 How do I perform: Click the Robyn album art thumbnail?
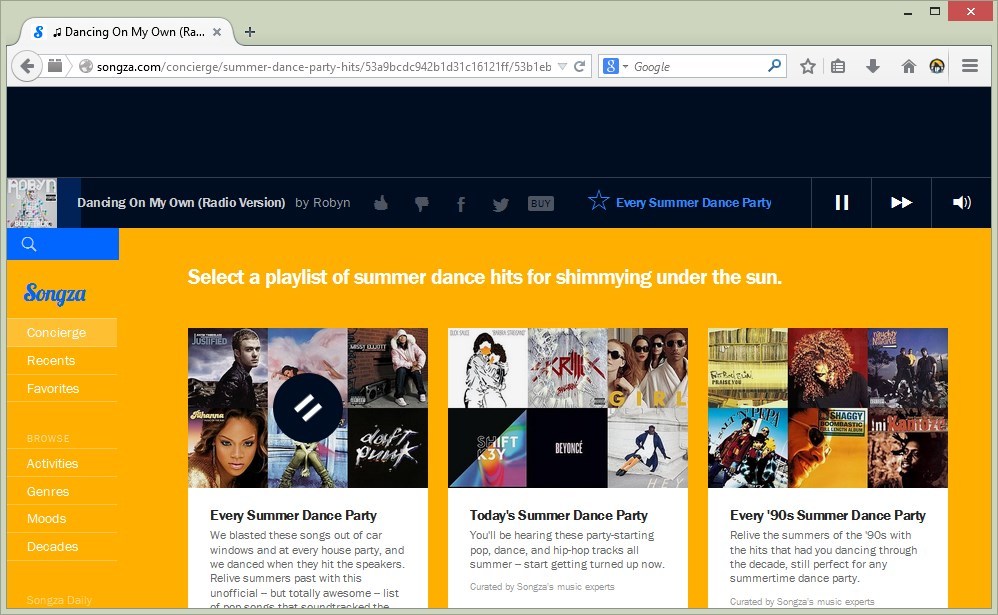click(32, 203)
